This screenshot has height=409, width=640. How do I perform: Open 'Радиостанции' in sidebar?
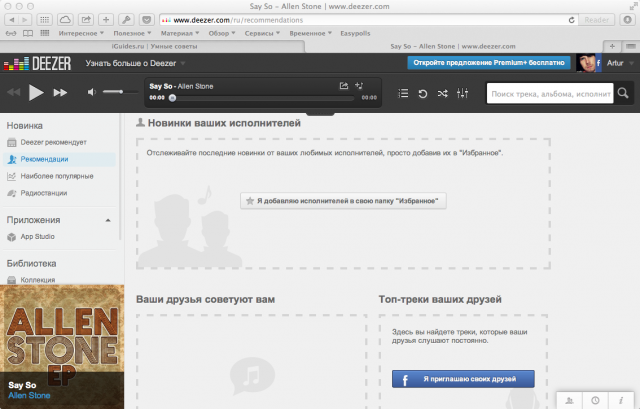tap(44, 193)
